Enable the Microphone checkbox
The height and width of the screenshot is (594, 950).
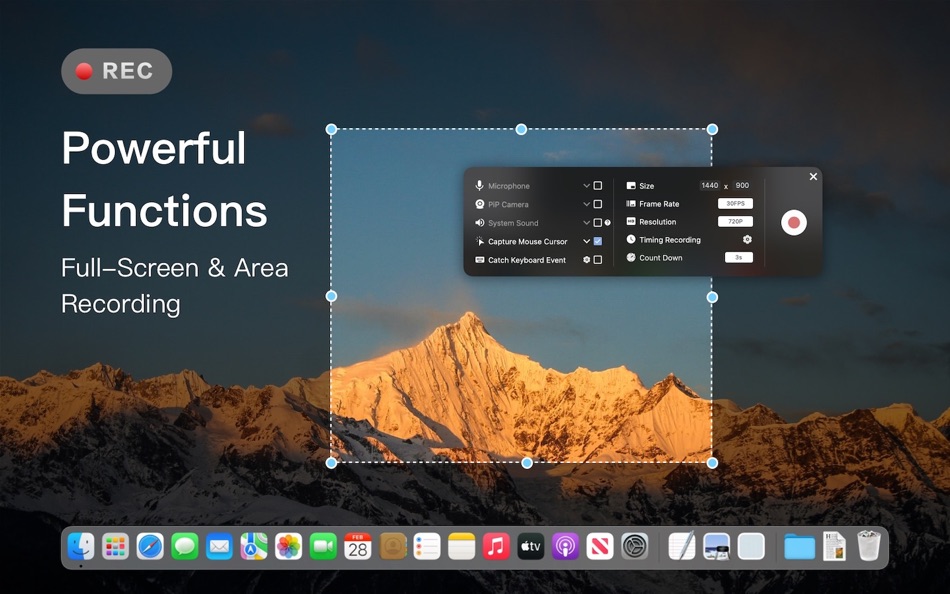point(597,185)
